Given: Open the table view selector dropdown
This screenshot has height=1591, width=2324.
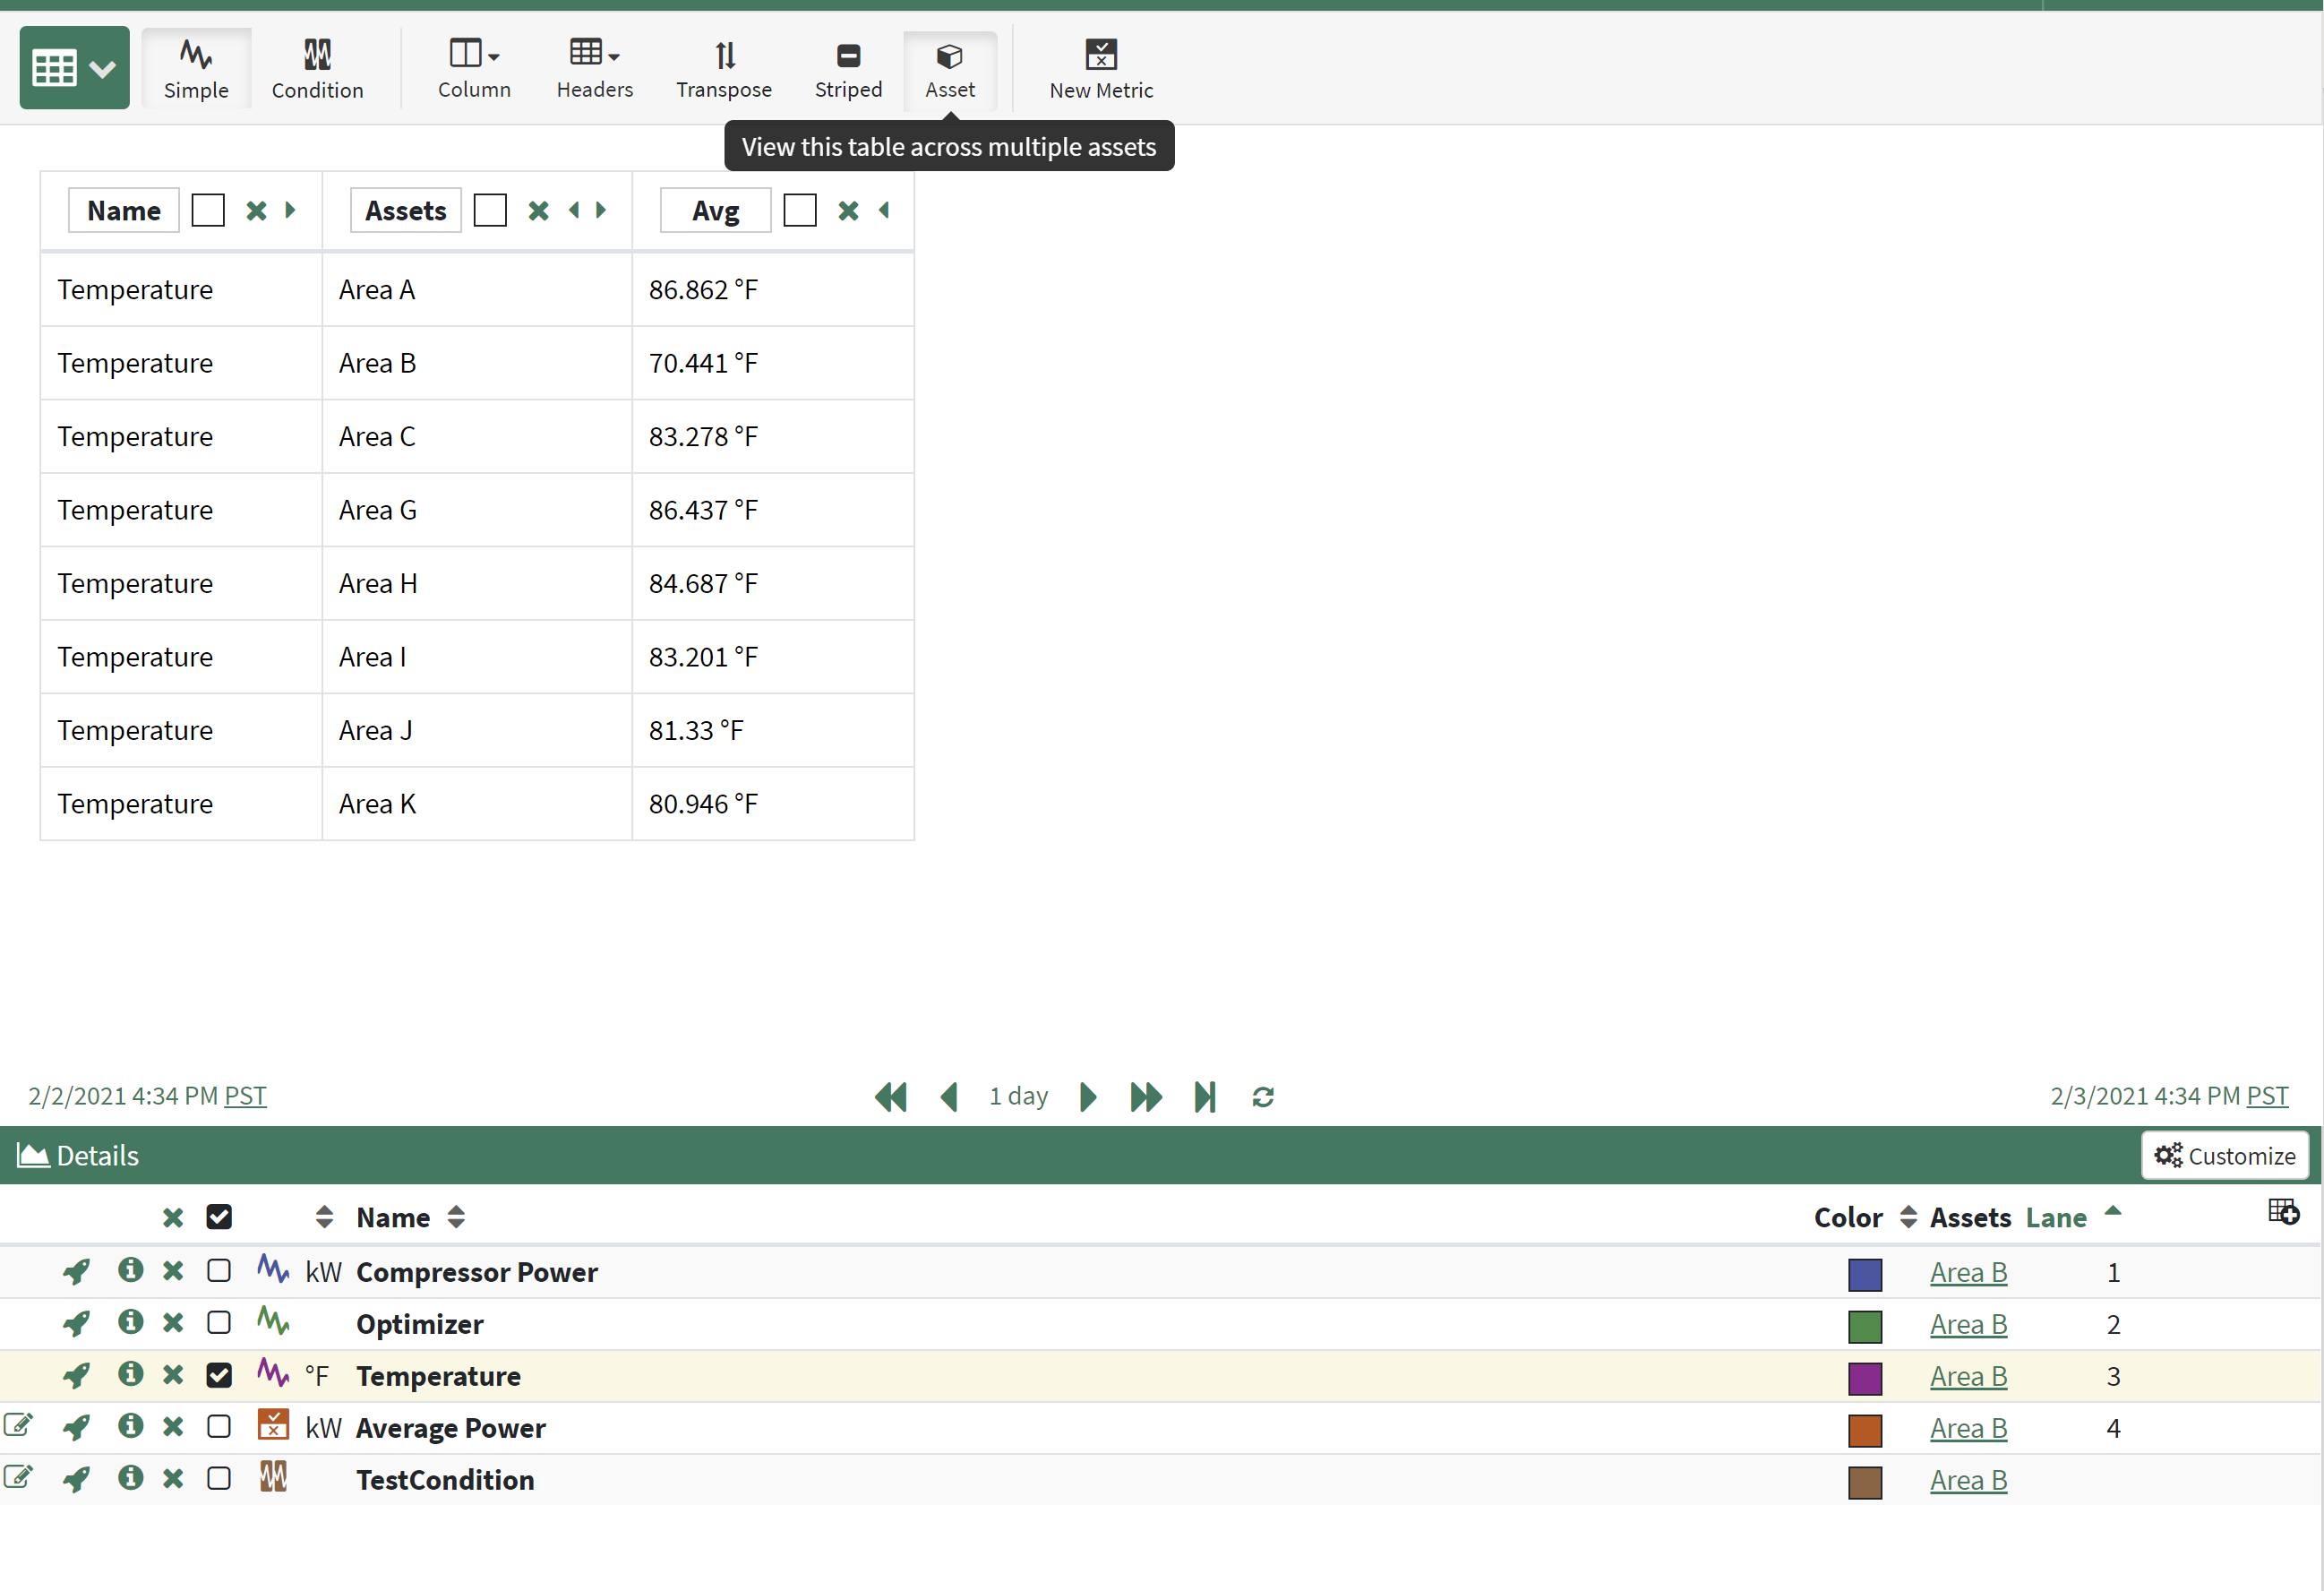Looking at the screenshot, I should (74, 68).
